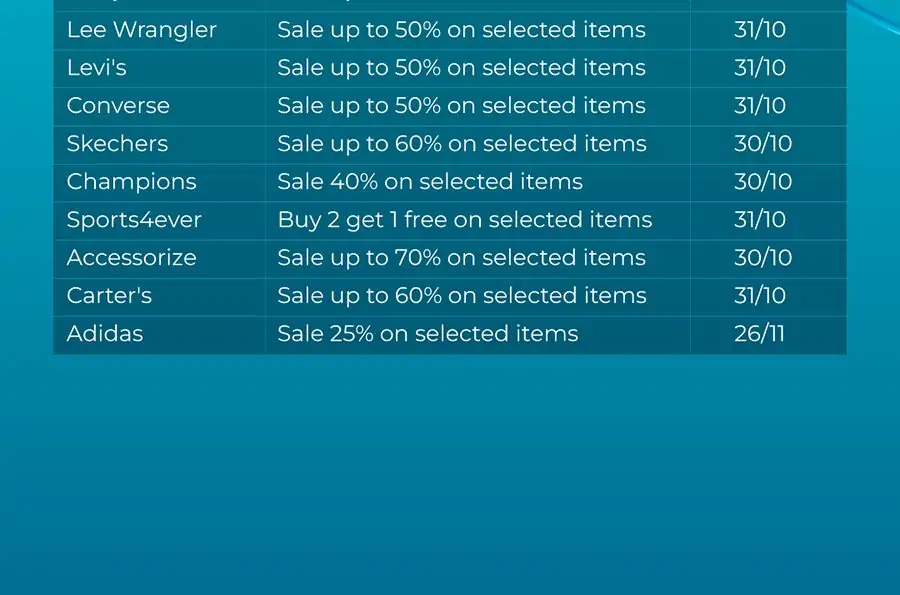Screen dimensions: 900x595
Task: Select the Carter's brand name
Action: point(109,295)
